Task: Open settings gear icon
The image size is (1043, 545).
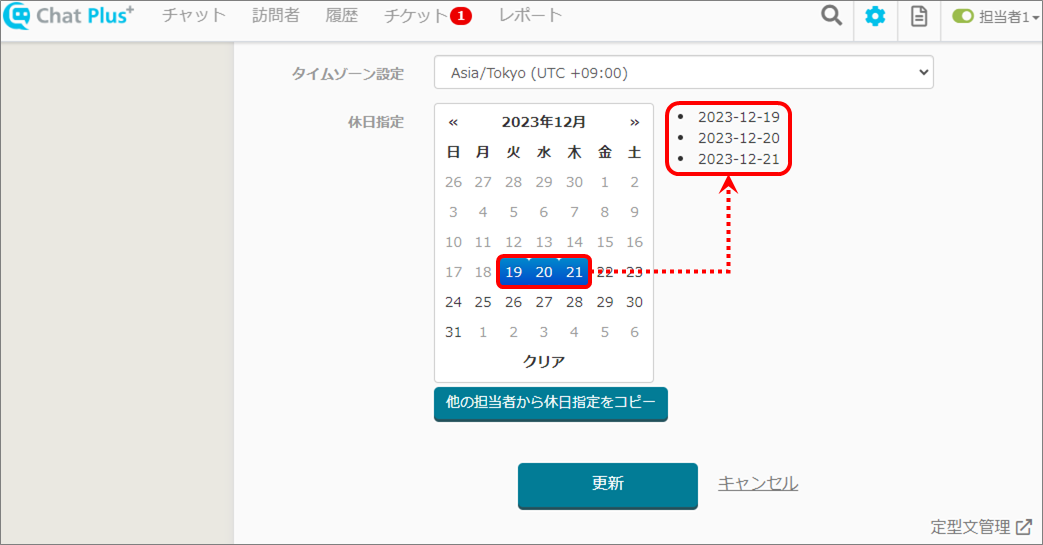Action: click(875, 17)
